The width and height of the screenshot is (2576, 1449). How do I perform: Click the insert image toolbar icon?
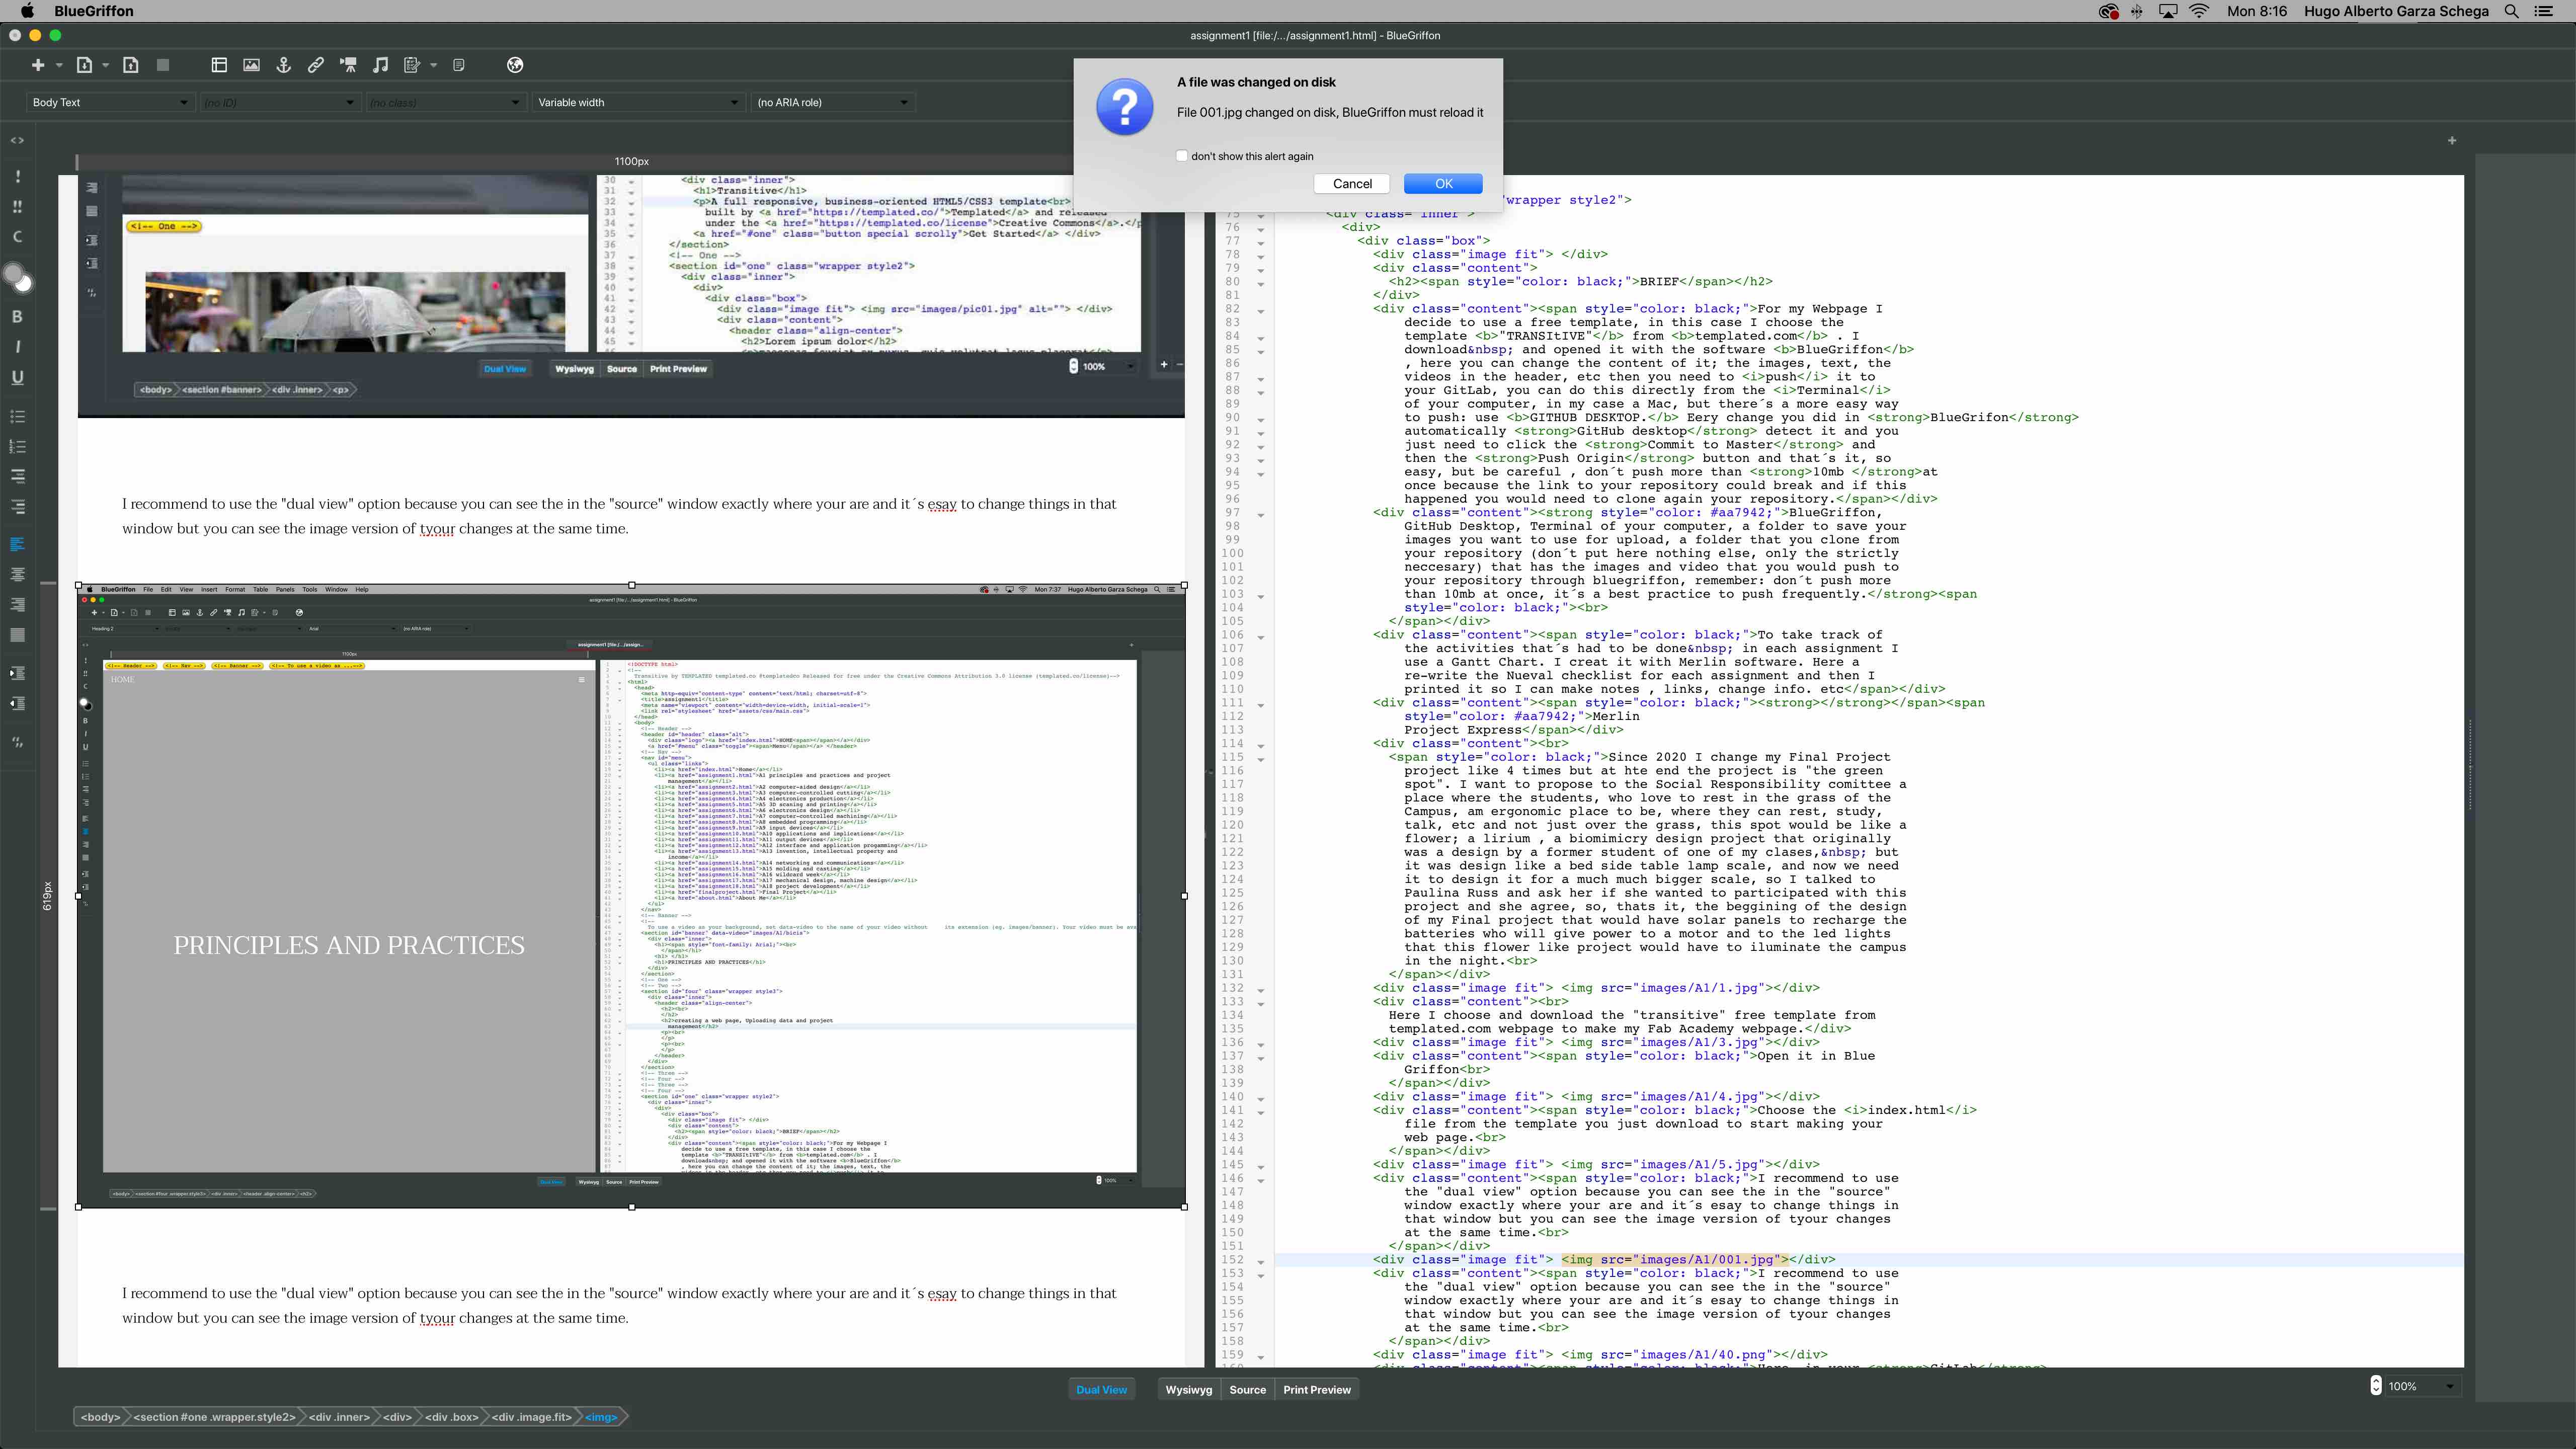coord(251,65)
